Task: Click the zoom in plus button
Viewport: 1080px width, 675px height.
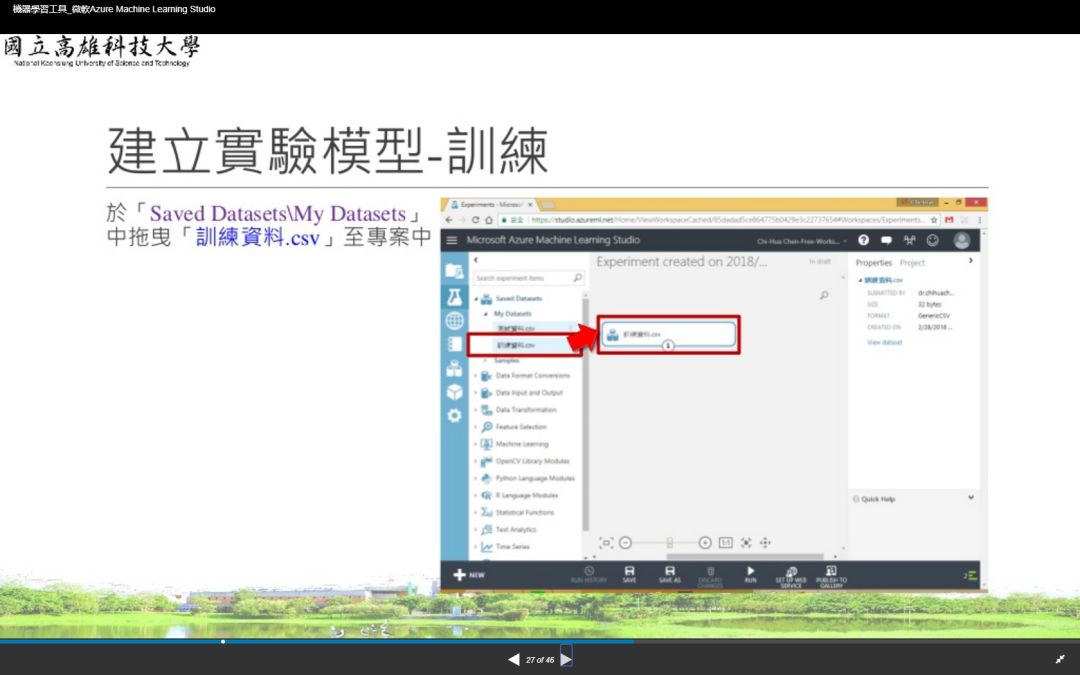Action: click(705, 543)
